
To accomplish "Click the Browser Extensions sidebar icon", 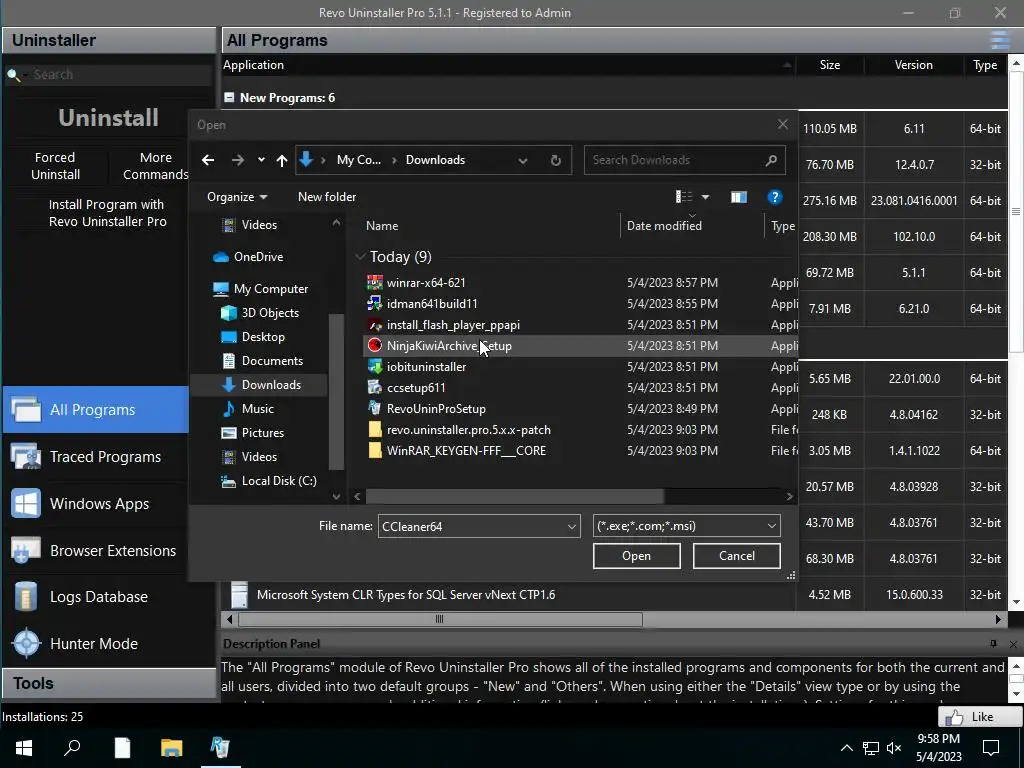I will [x=26, y=551].
